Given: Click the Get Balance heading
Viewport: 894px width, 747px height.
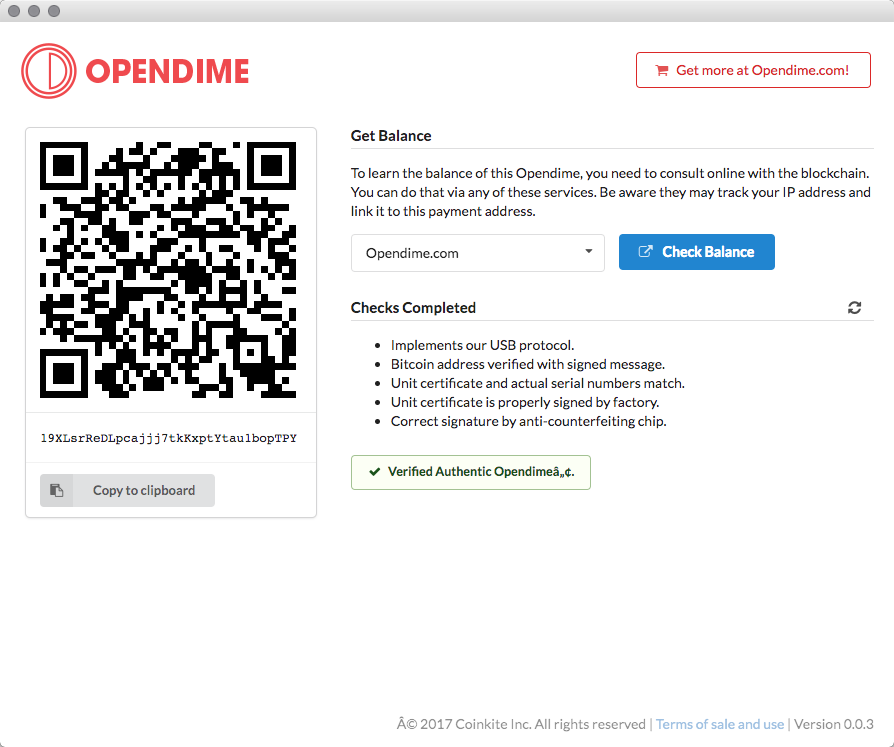Looking at the screenshot, I should pyautogui.click(x=391, y=136).
